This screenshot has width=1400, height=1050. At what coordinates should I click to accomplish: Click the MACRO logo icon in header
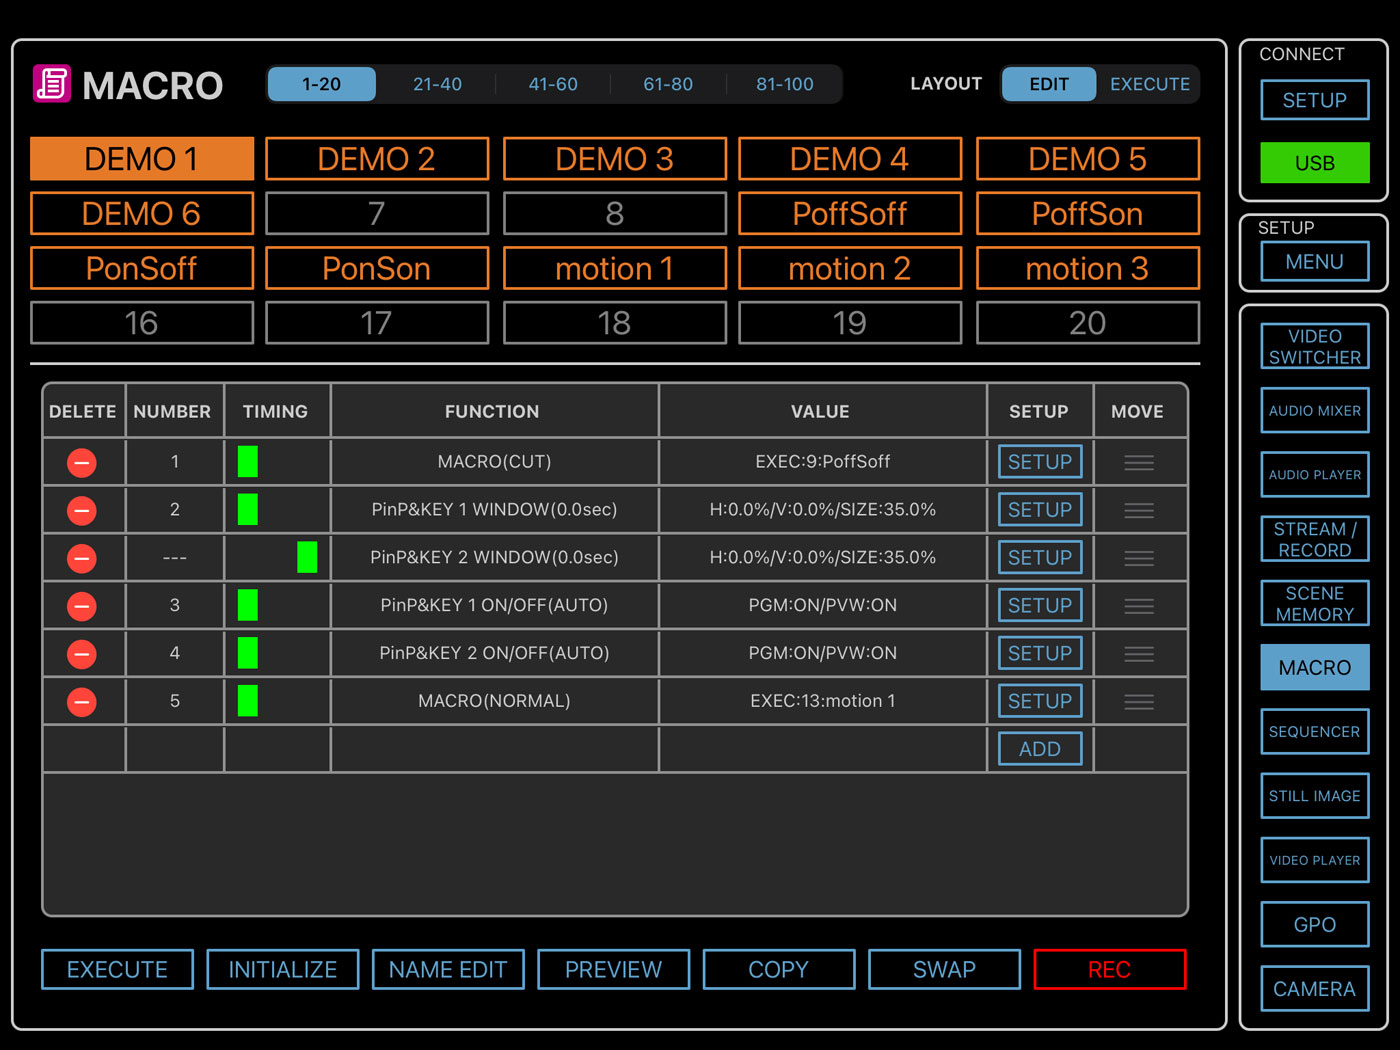click(x=52, y=84)
